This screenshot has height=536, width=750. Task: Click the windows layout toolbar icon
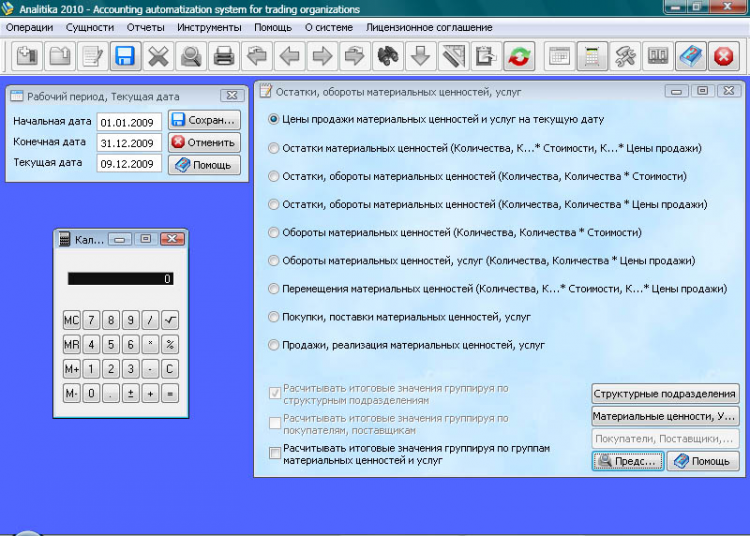click(657, 56)
